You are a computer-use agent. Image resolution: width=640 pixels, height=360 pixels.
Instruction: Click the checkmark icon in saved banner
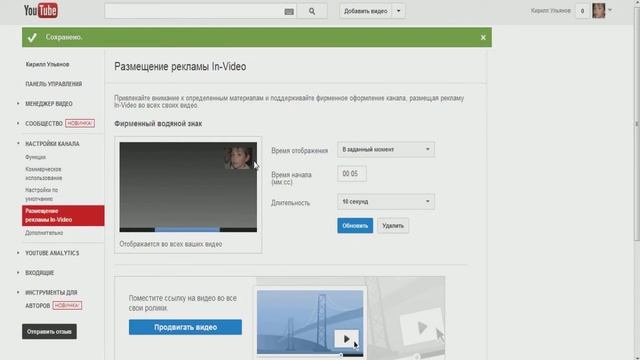(x=32, y=38)
